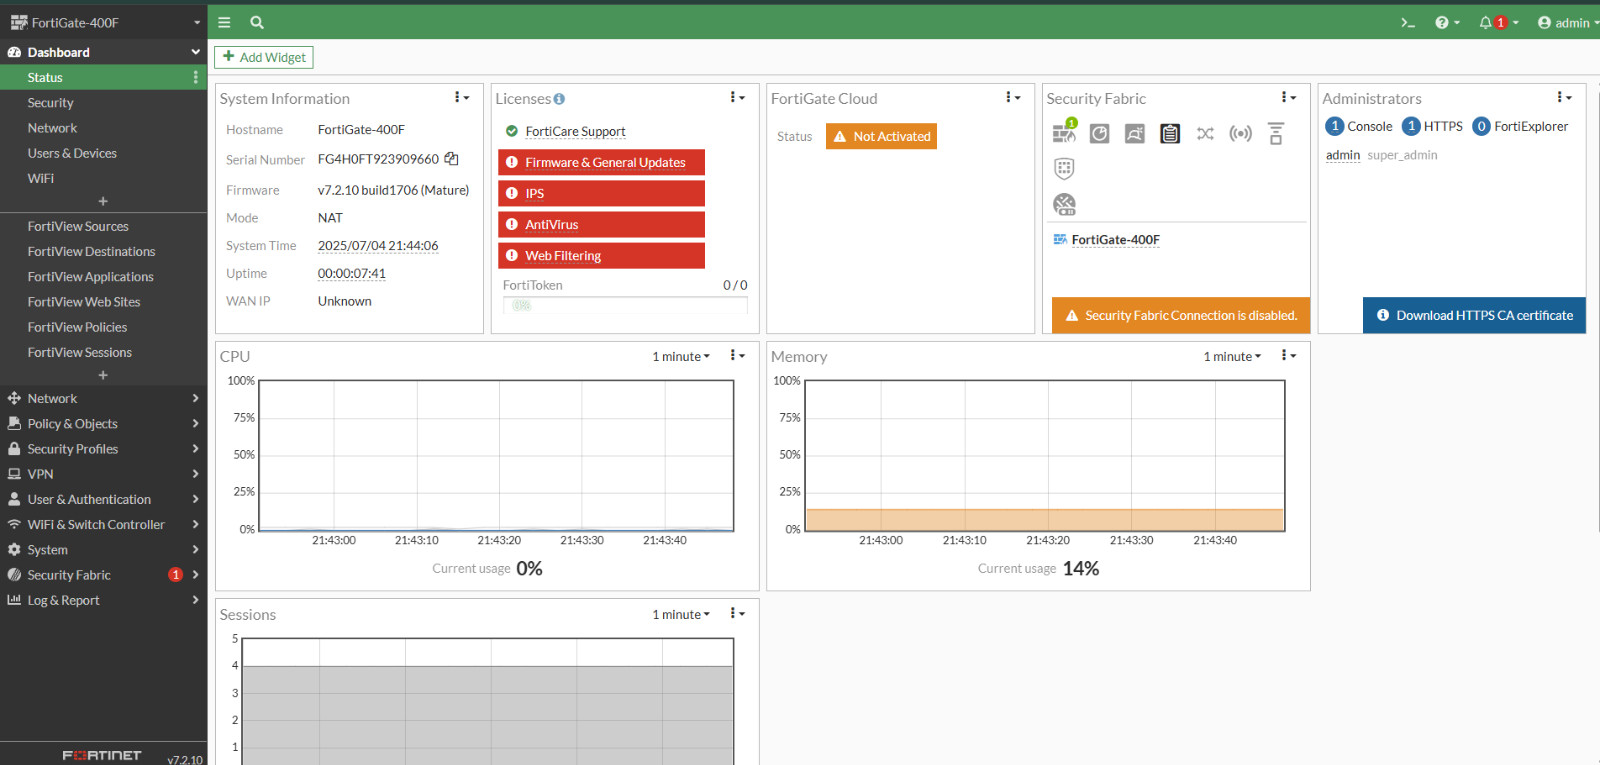Open Licenses widget options menu
The width and height of the screenshot is (1600, 765).
737,98
